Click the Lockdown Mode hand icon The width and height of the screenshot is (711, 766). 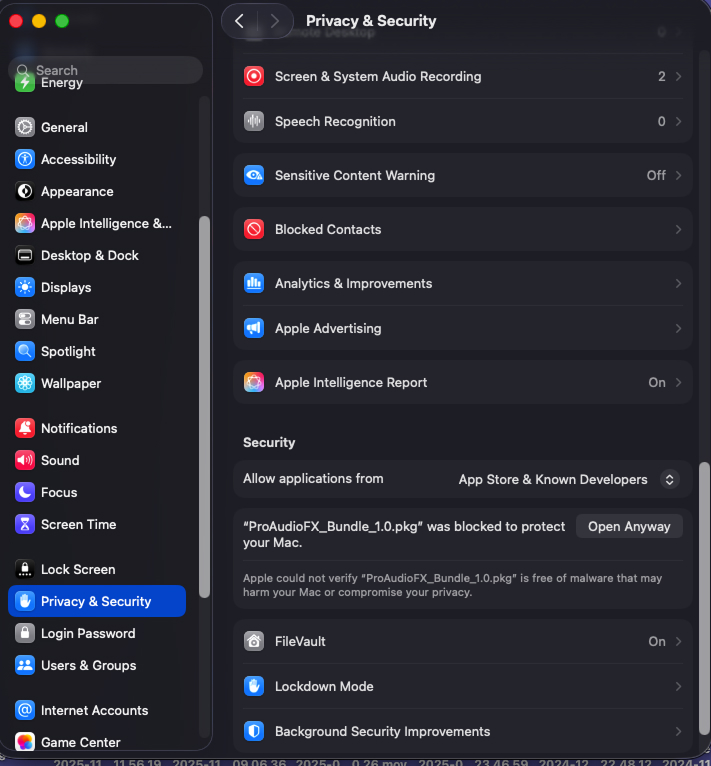pos(254,687)
